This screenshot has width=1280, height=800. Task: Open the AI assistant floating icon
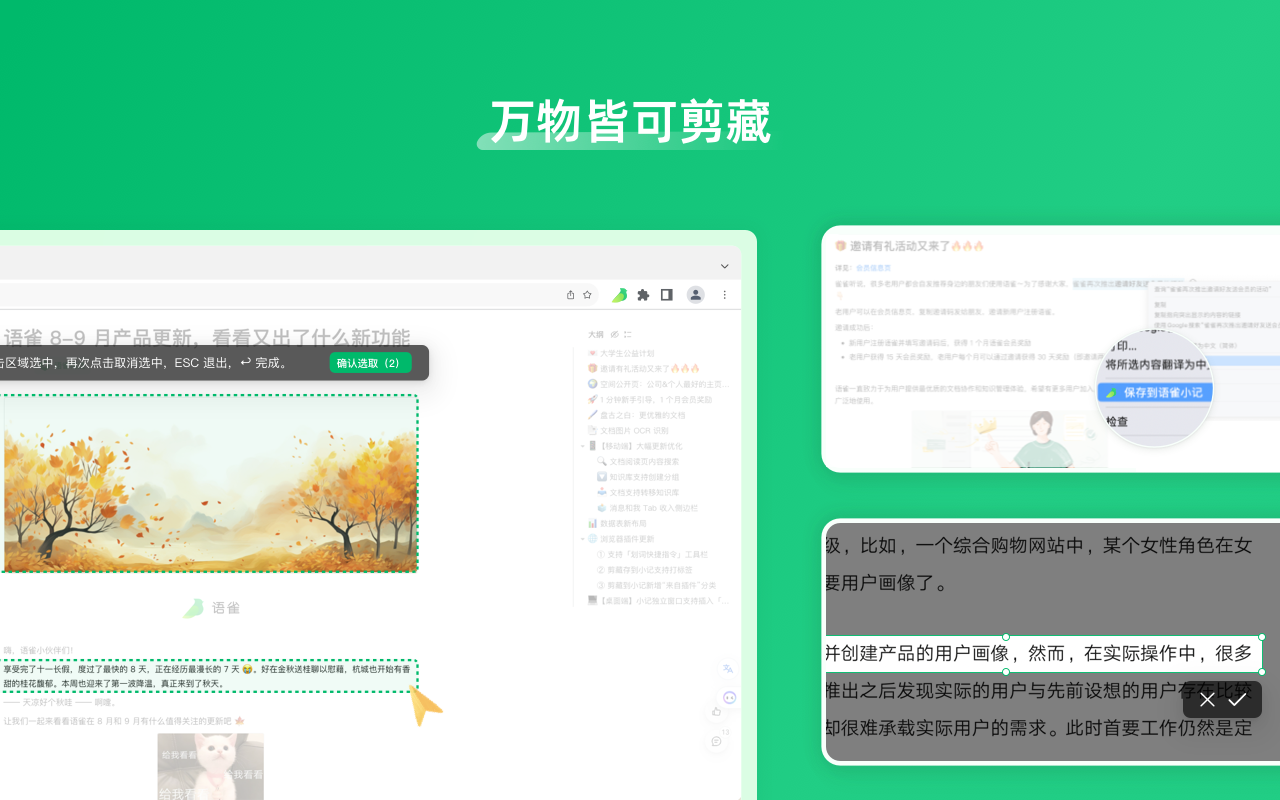point(730,697)
